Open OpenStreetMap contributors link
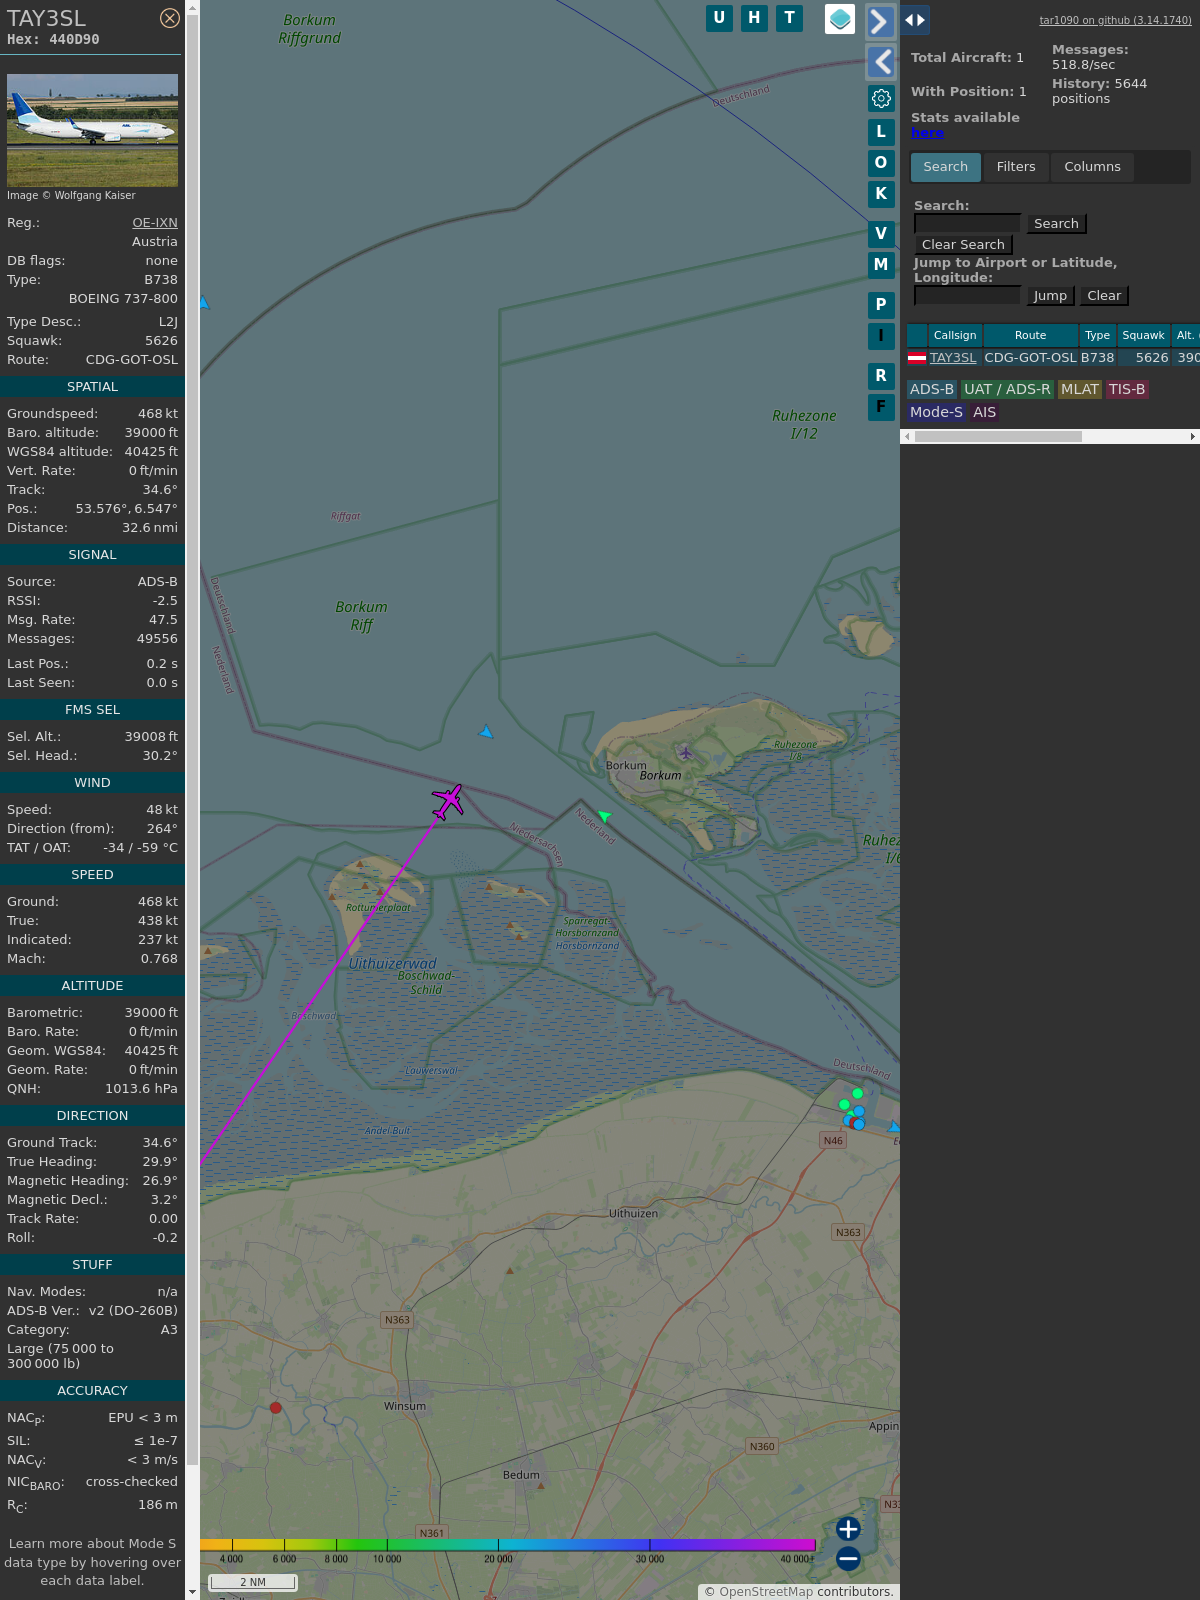 tap(766, 1592)
